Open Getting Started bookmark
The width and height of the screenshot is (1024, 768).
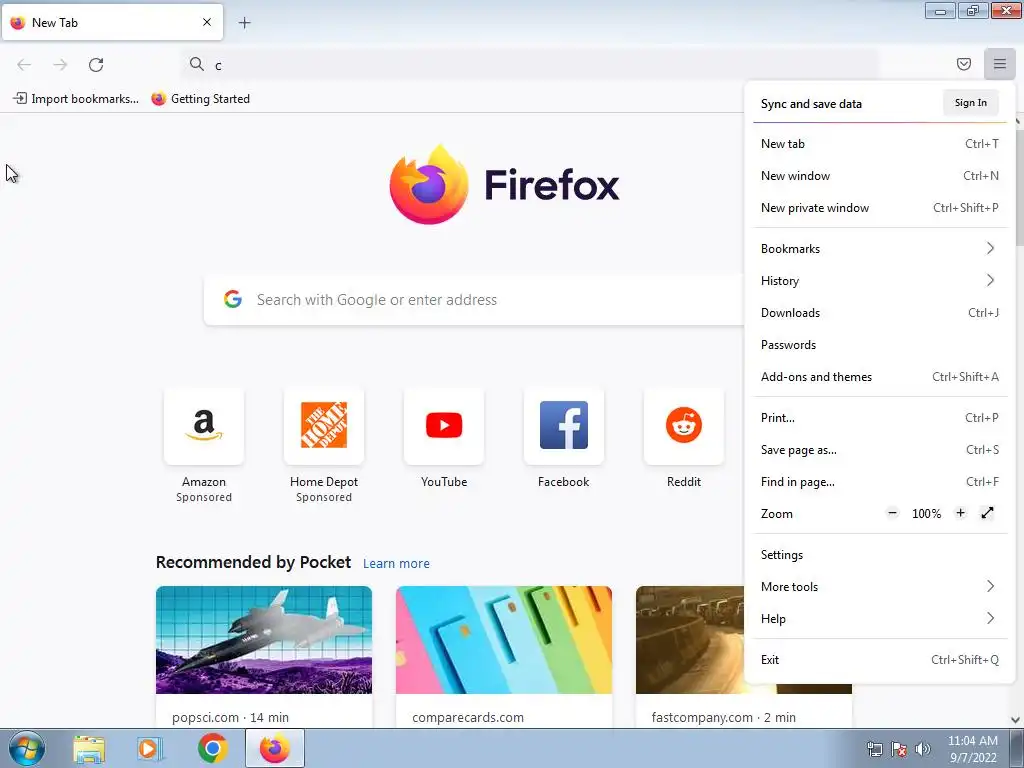[200, 99]
